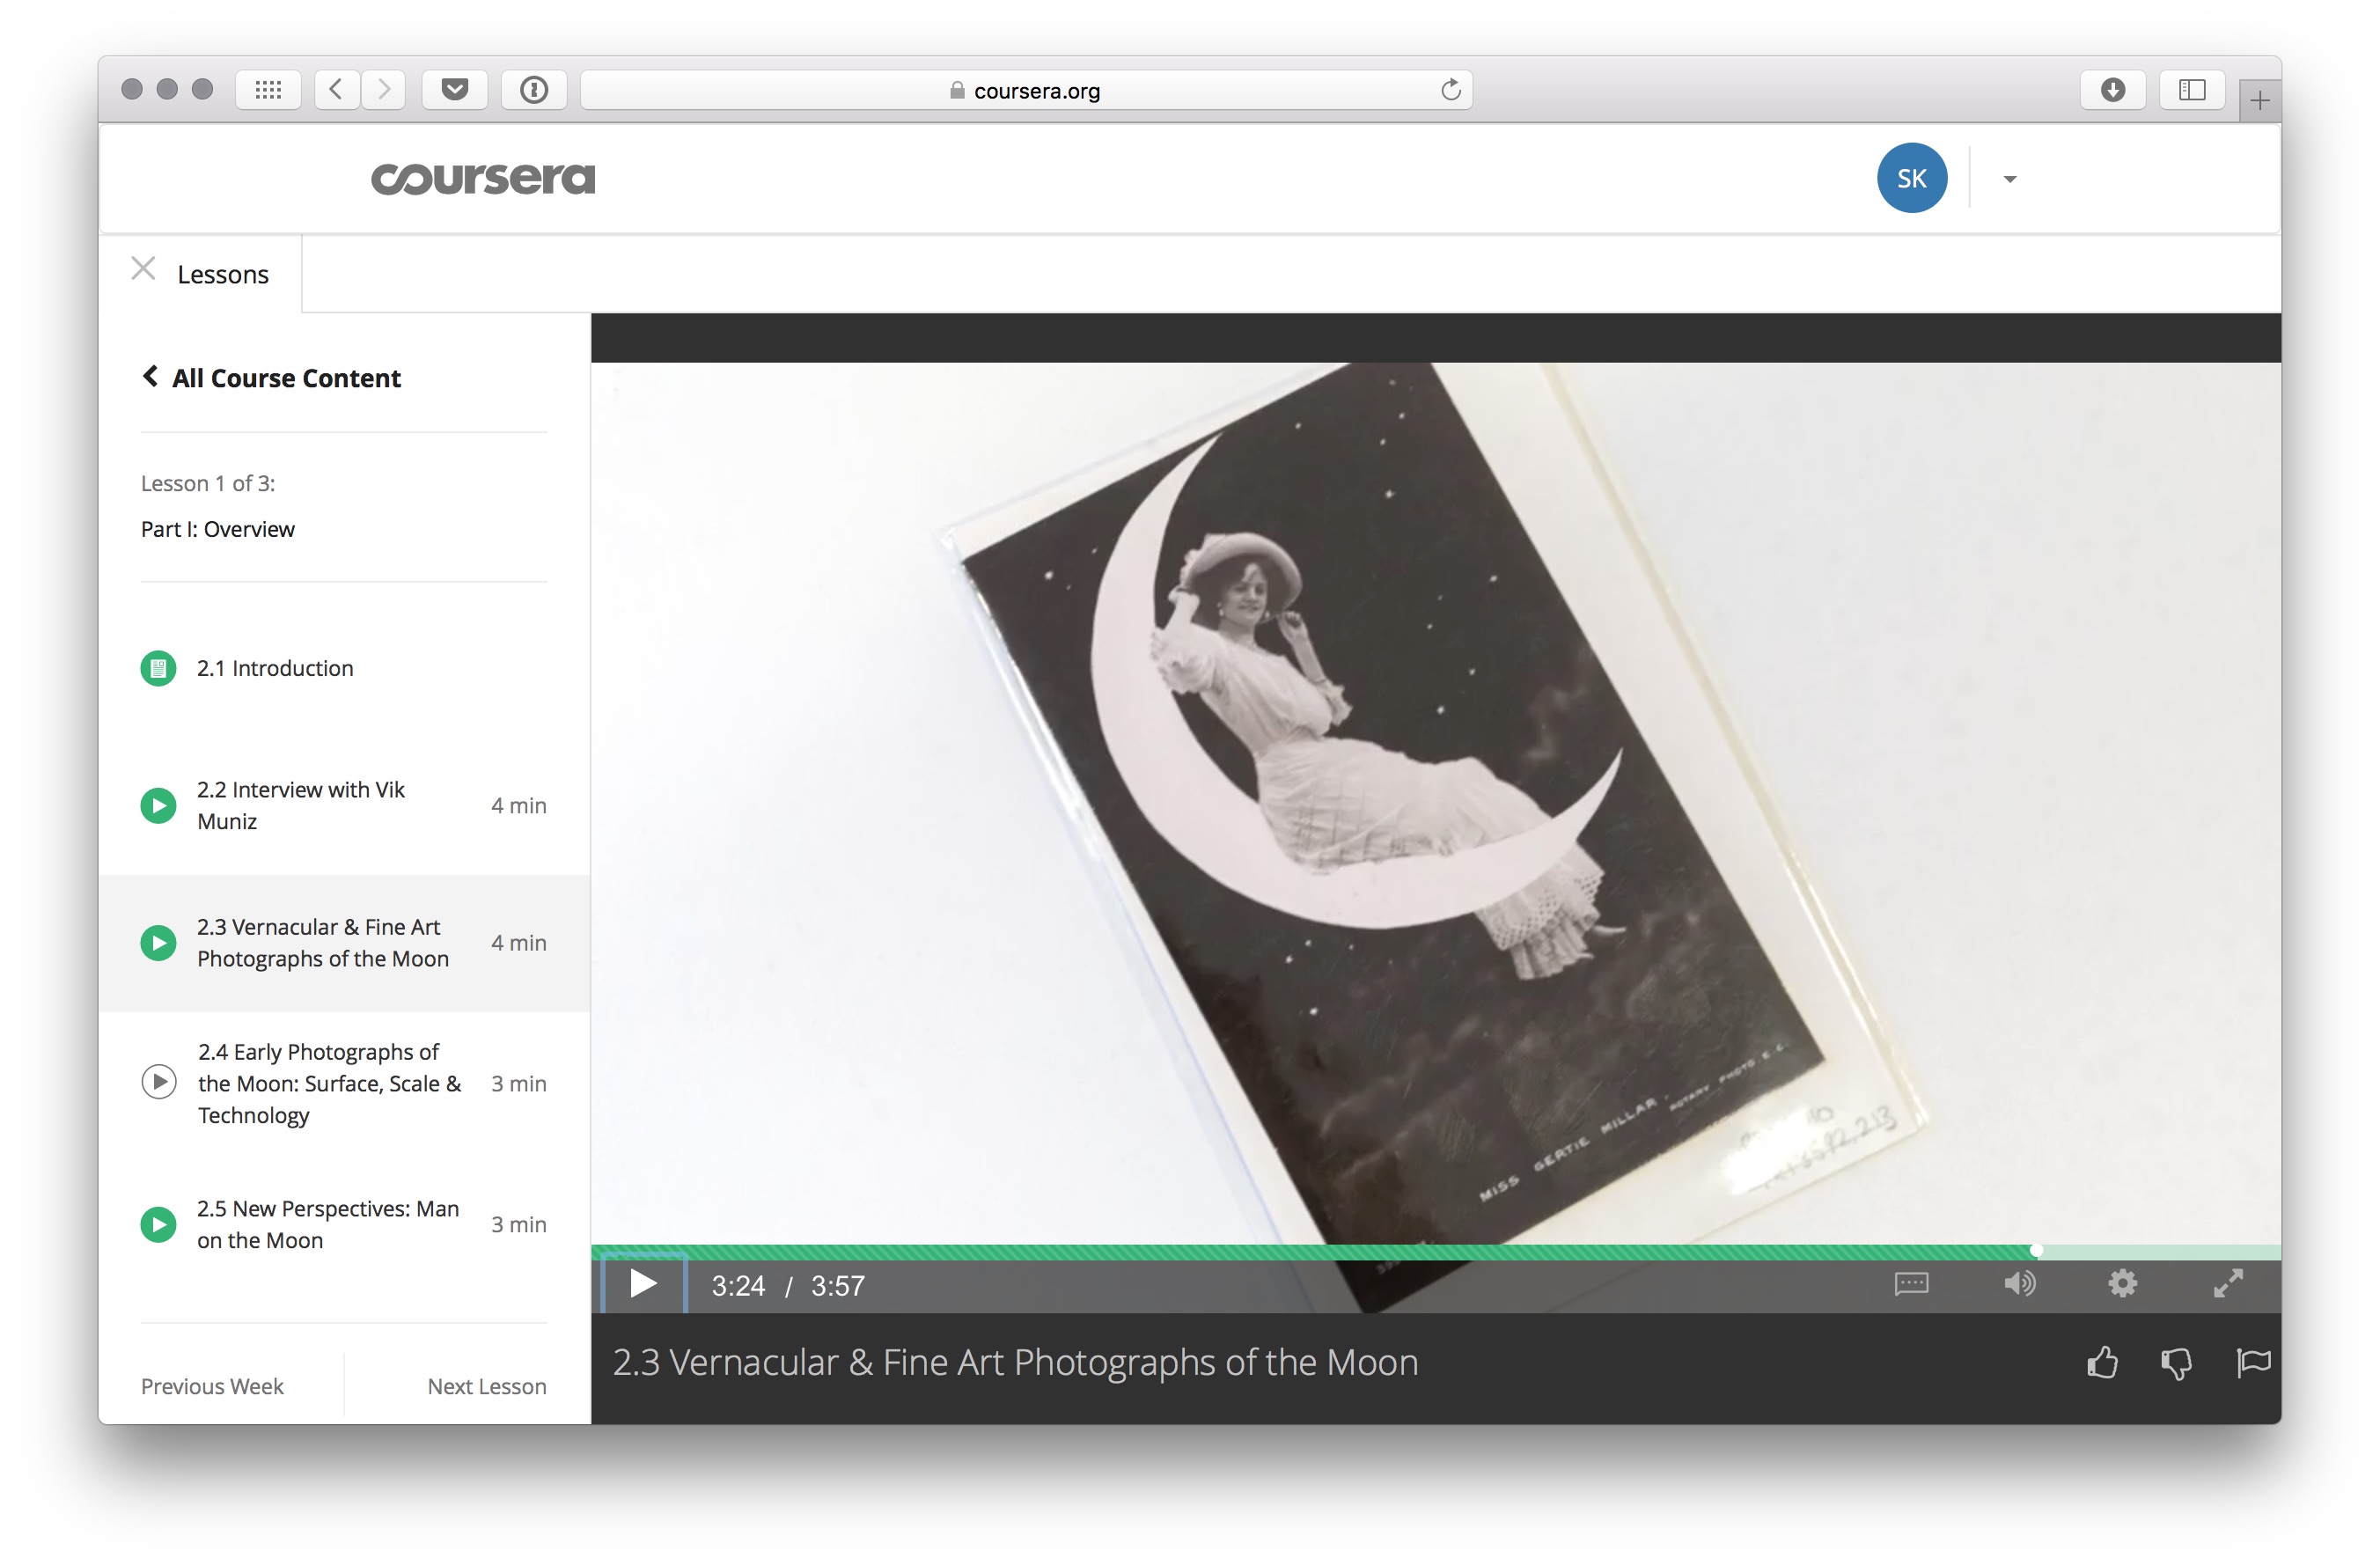Select the Lessons tab
The image size is (2380, 1565).
point(224,273)
